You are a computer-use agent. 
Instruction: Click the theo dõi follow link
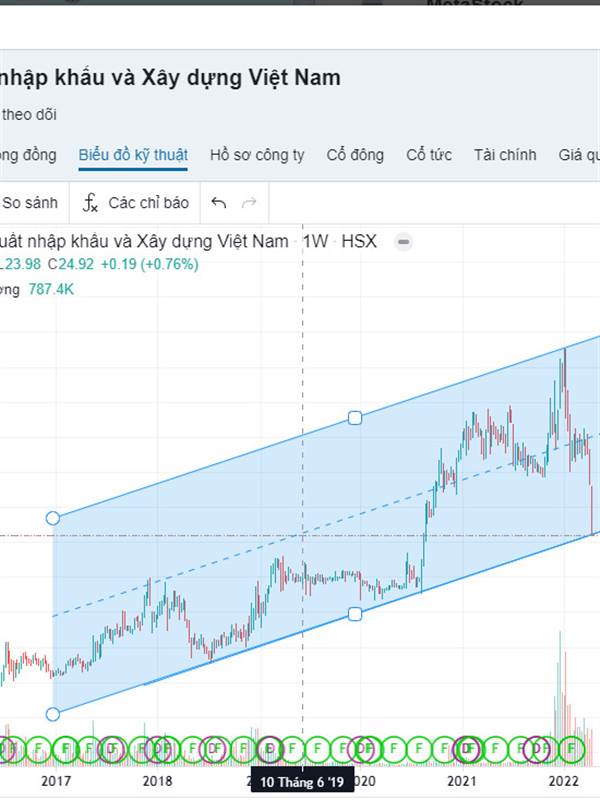coord(29,115)
